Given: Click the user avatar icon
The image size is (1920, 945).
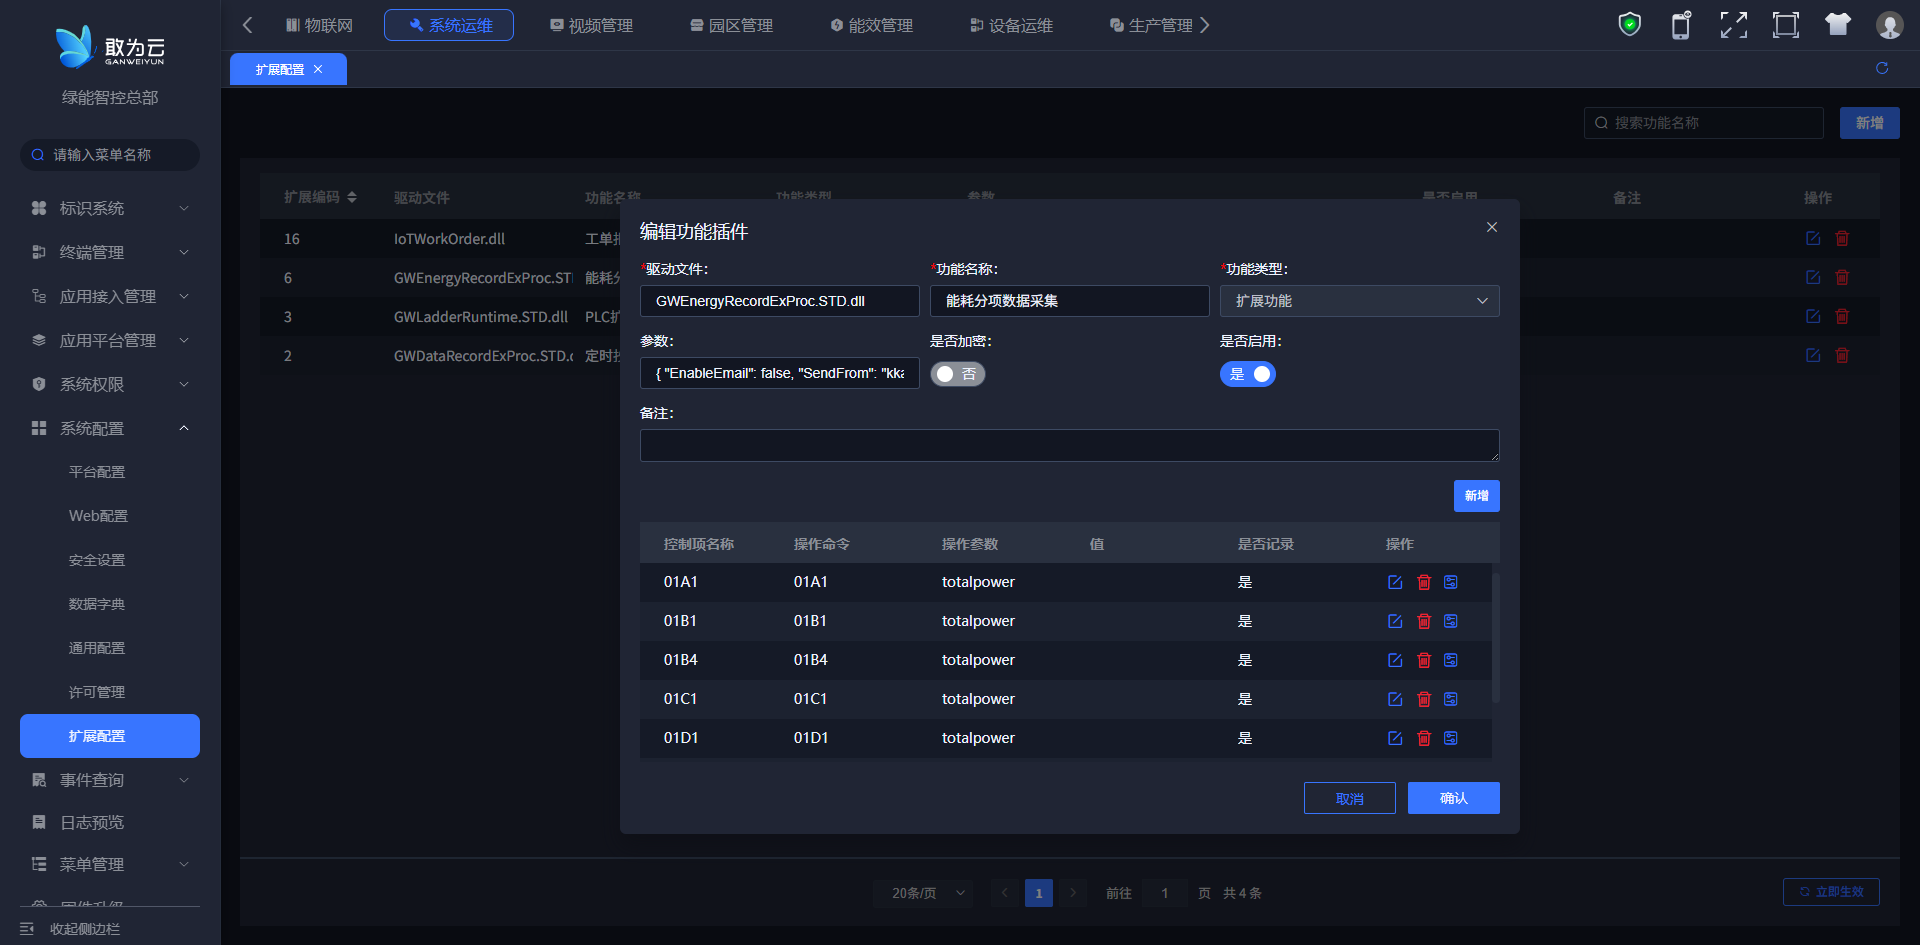Looking at the screenshot, I should [x=1889, y=25].
